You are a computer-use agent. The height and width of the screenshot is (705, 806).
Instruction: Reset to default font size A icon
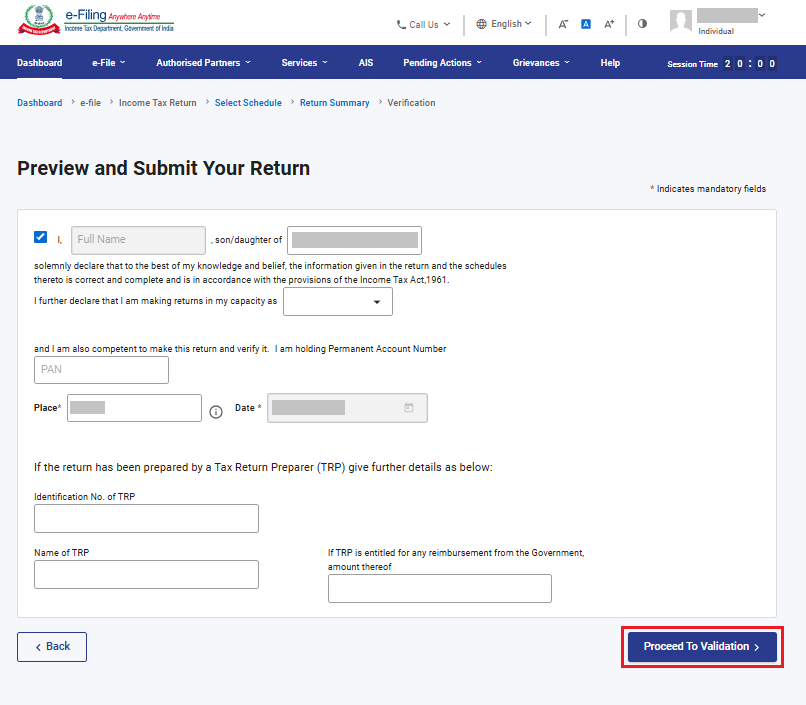(x=585, y=24)
